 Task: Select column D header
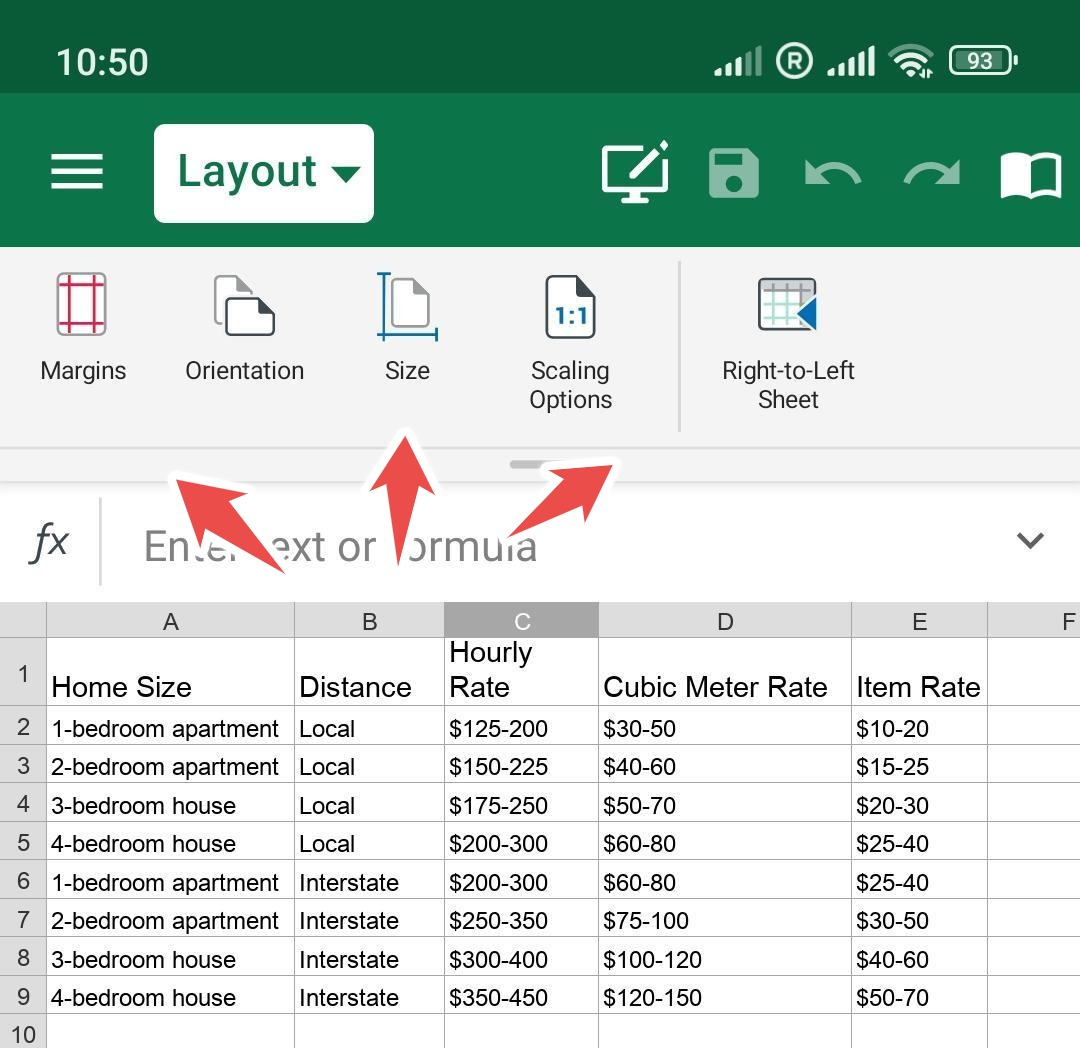click(x=725, y=621)
